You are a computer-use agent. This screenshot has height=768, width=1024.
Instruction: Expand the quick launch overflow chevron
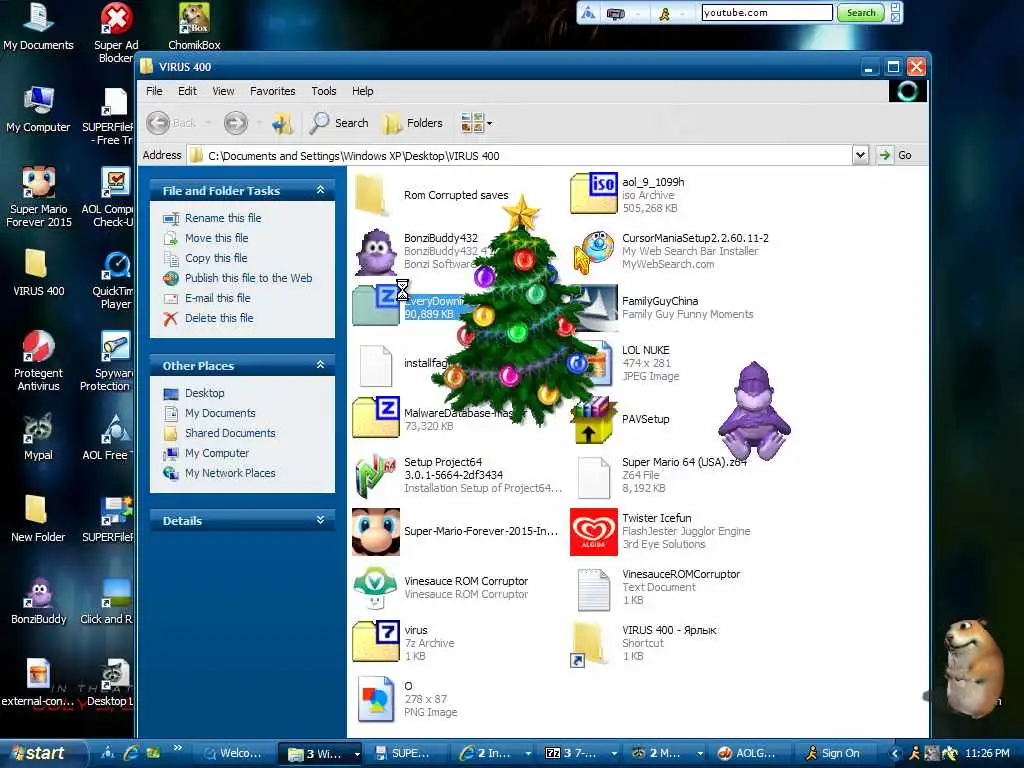(178, 748)
